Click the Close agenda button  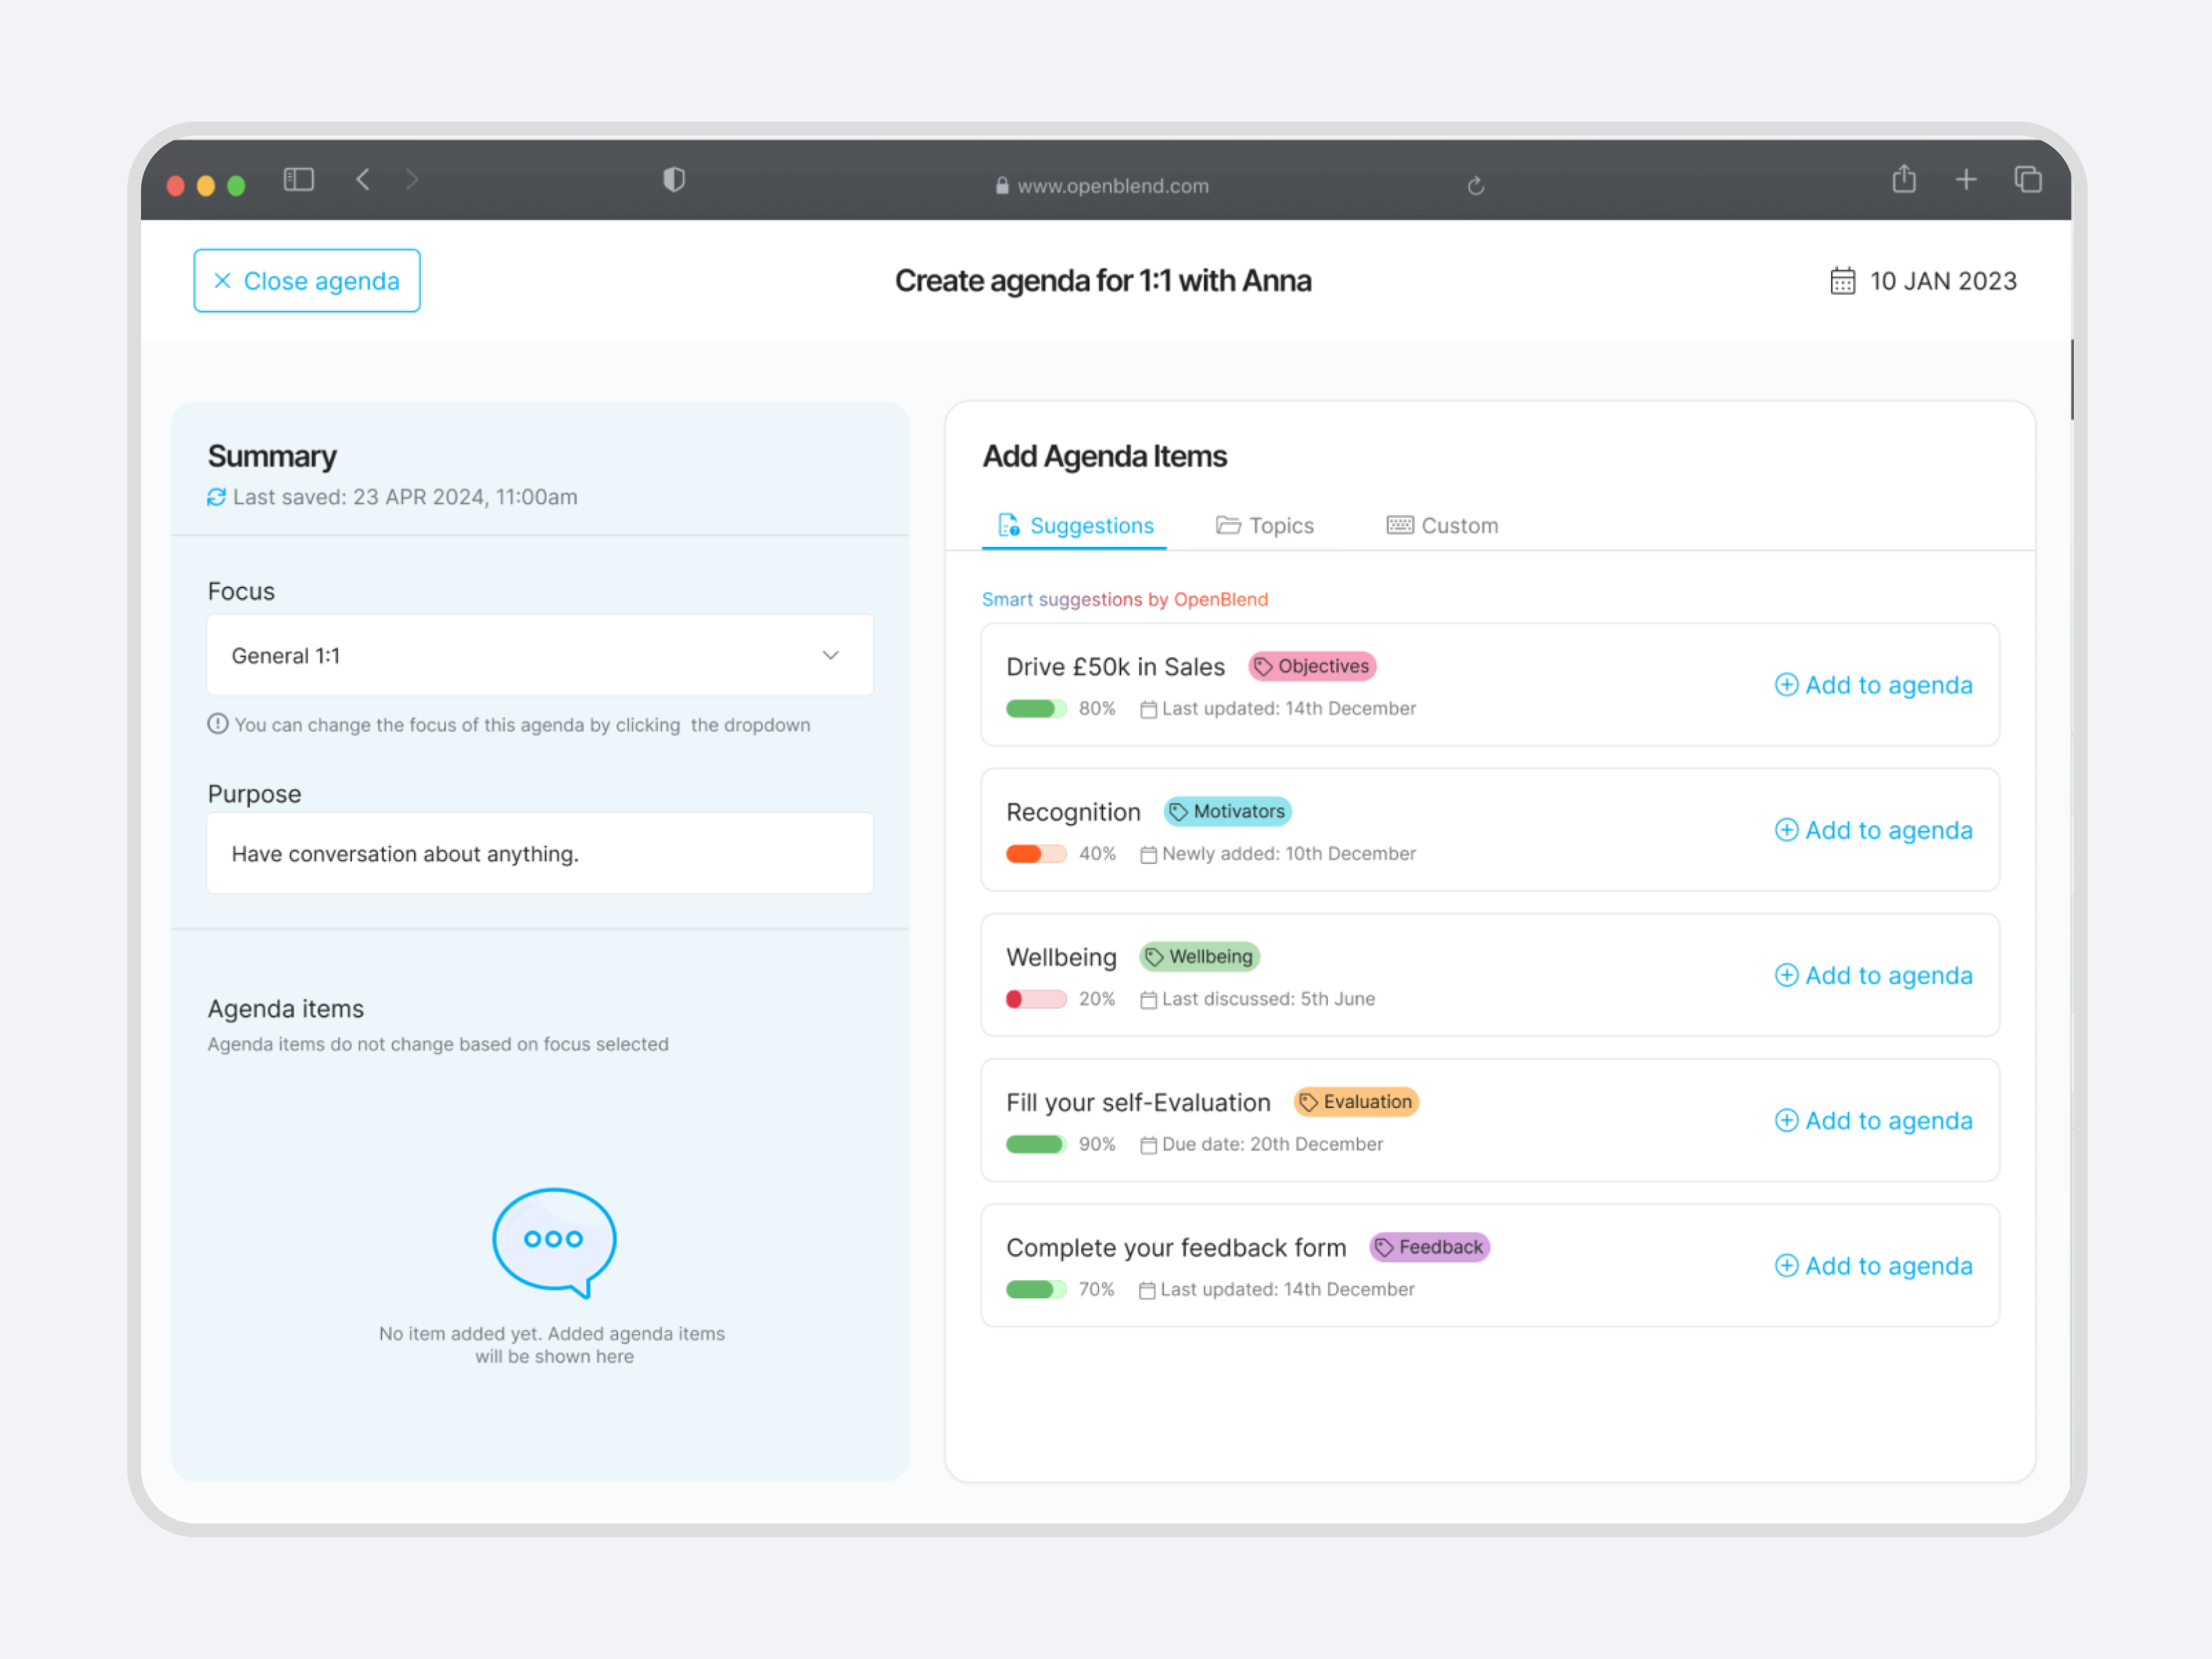(x=307, y=281)
